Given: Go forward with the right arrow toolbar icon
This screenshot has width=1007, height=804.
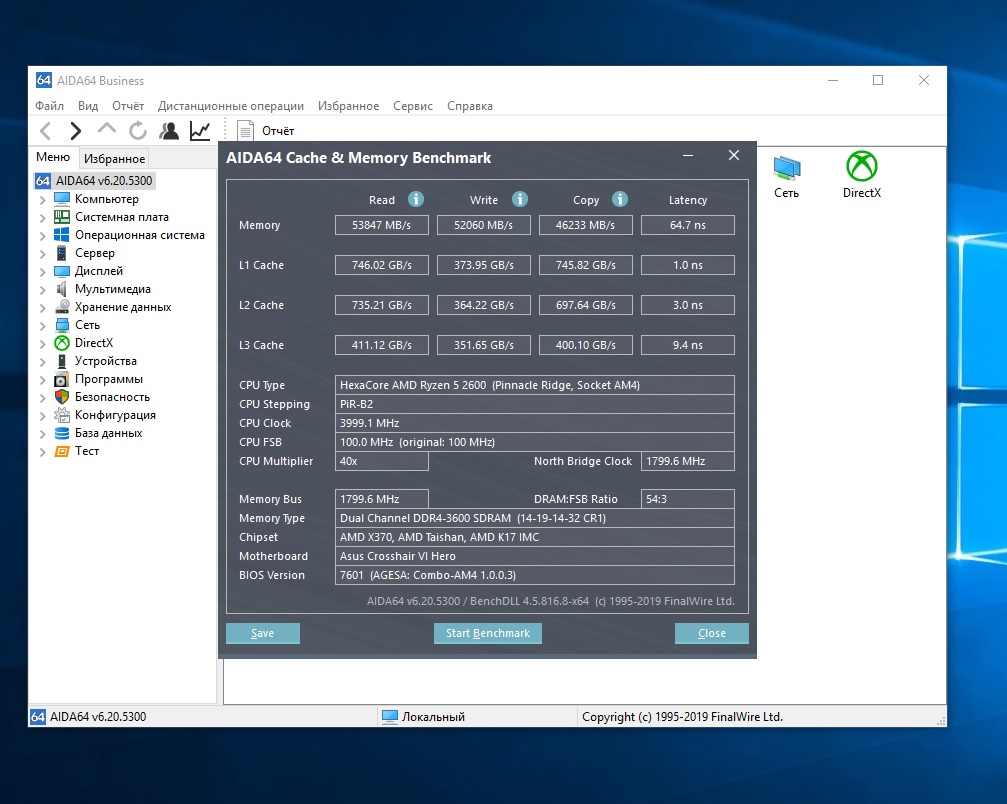Looking at the screenshot, I should tap(76, 131).
